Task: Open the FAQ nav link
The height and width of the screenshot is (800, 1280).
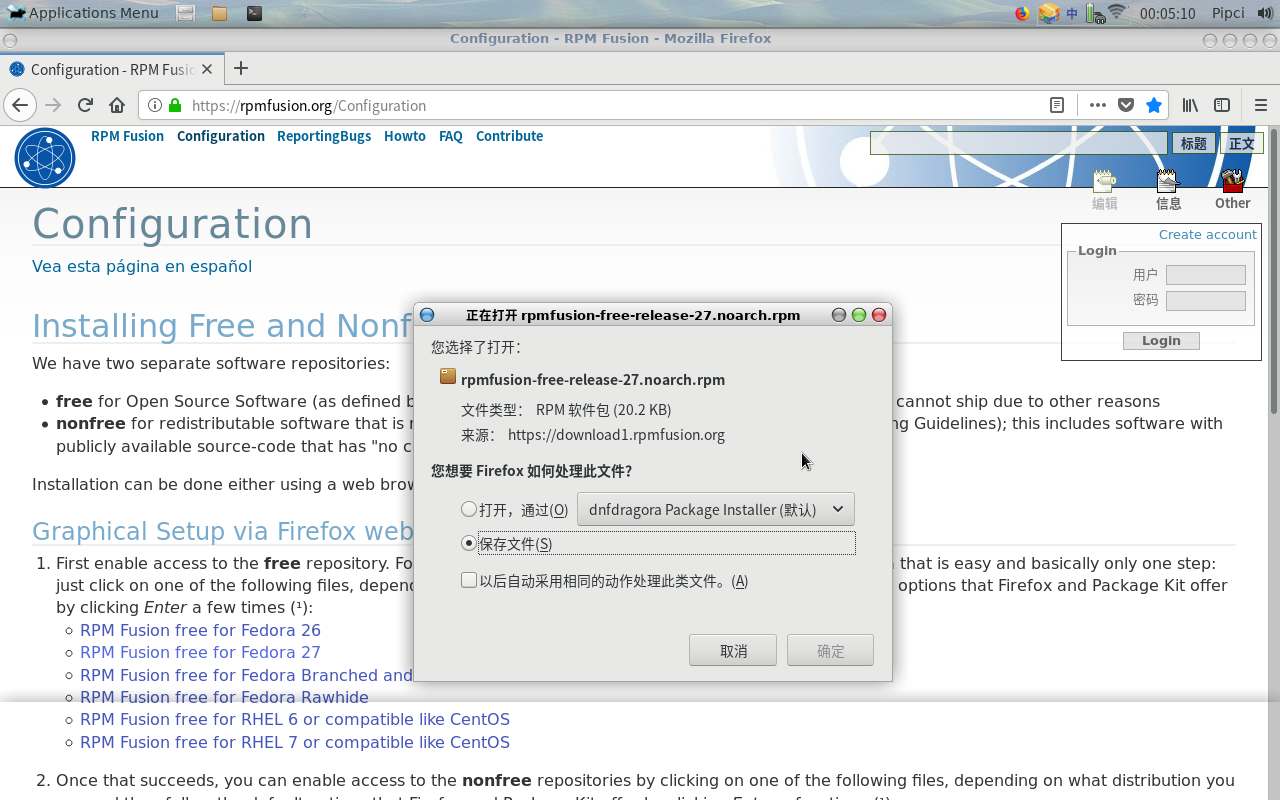Action: pos(451,136)
